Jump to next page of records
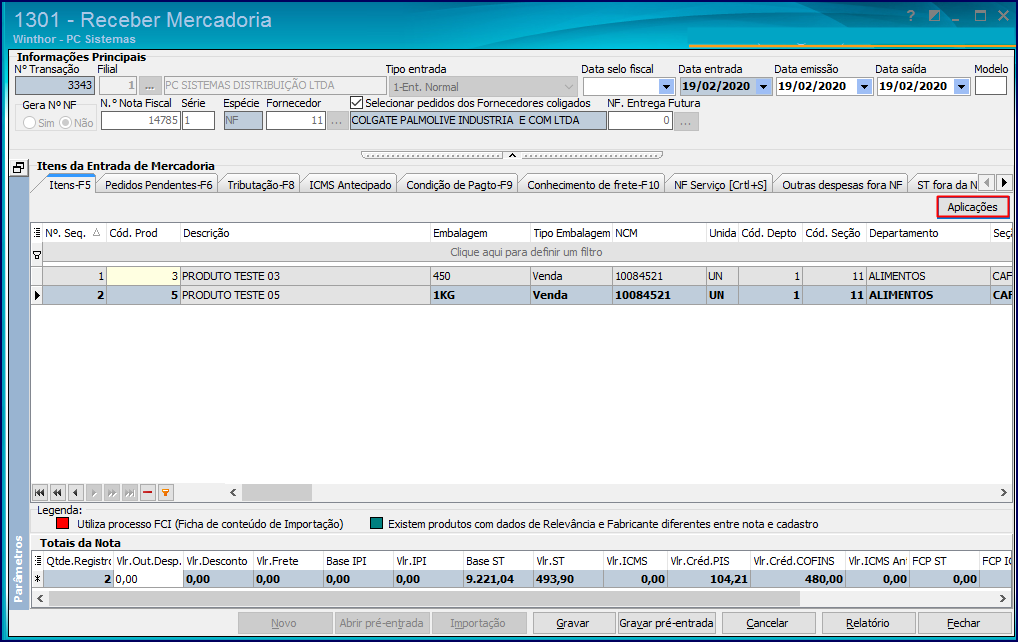The image size is (1018, 642). click(x=112, y=493)
